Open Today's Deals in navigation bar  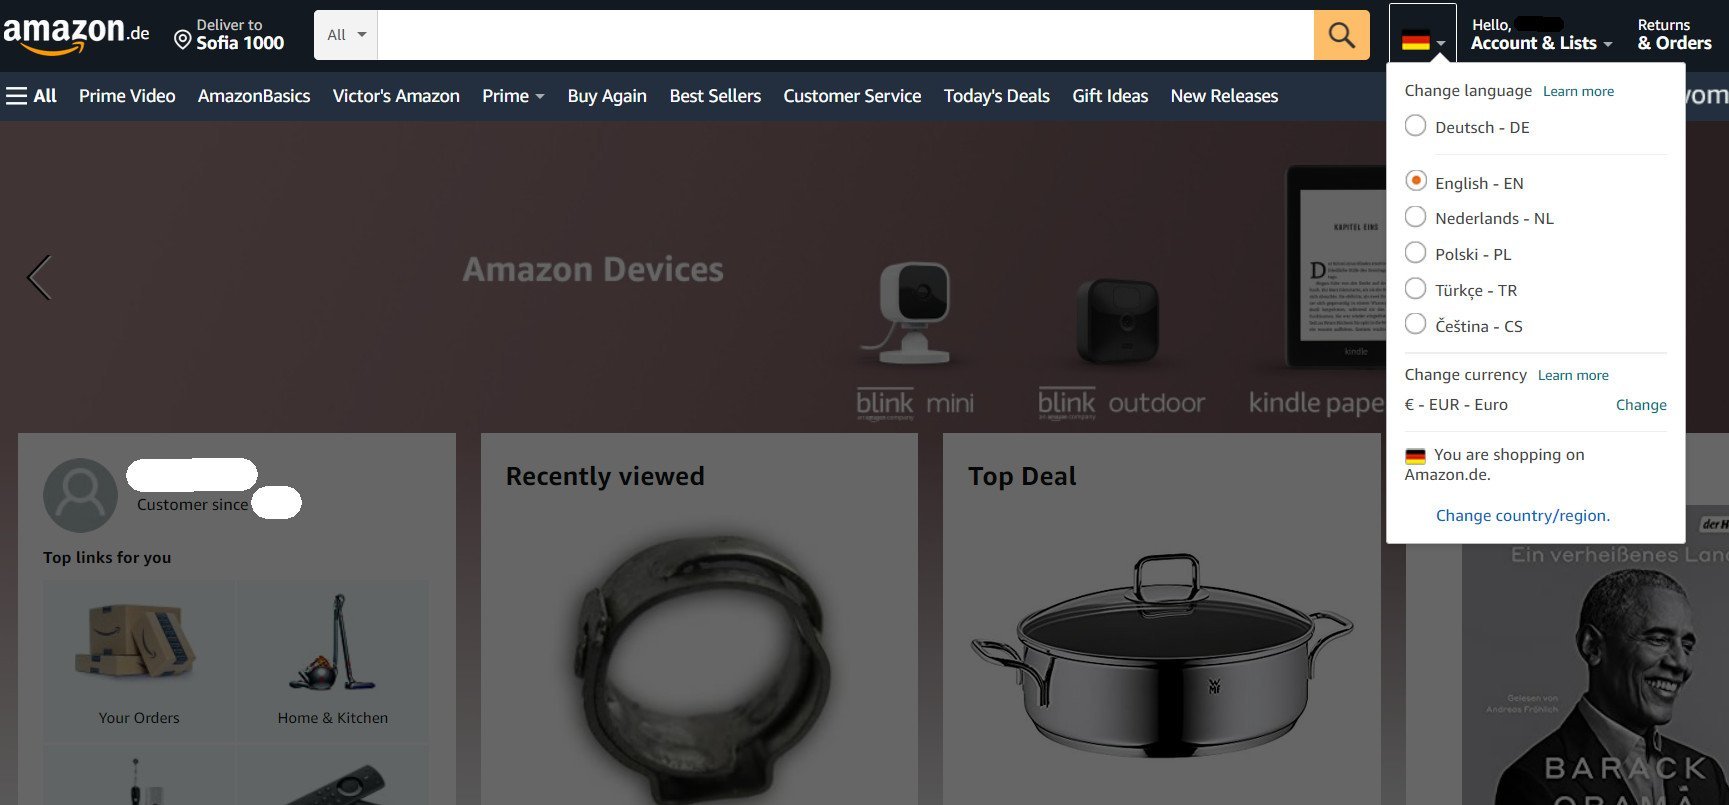996,96
